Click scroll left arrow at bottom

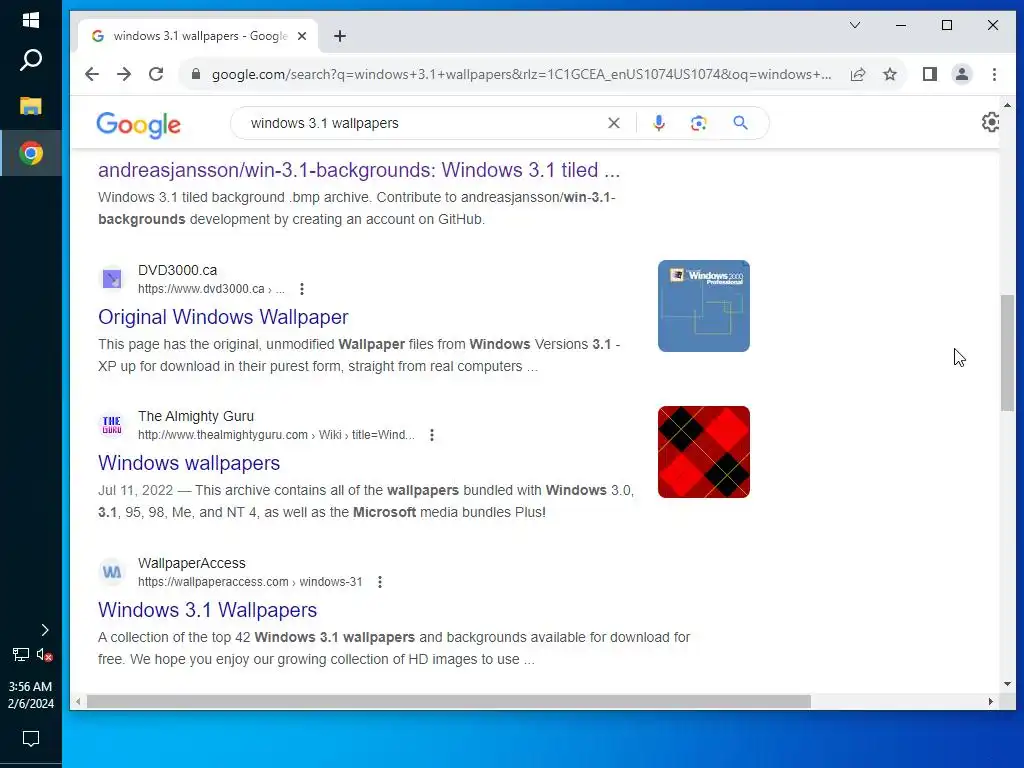click(78, 701)
